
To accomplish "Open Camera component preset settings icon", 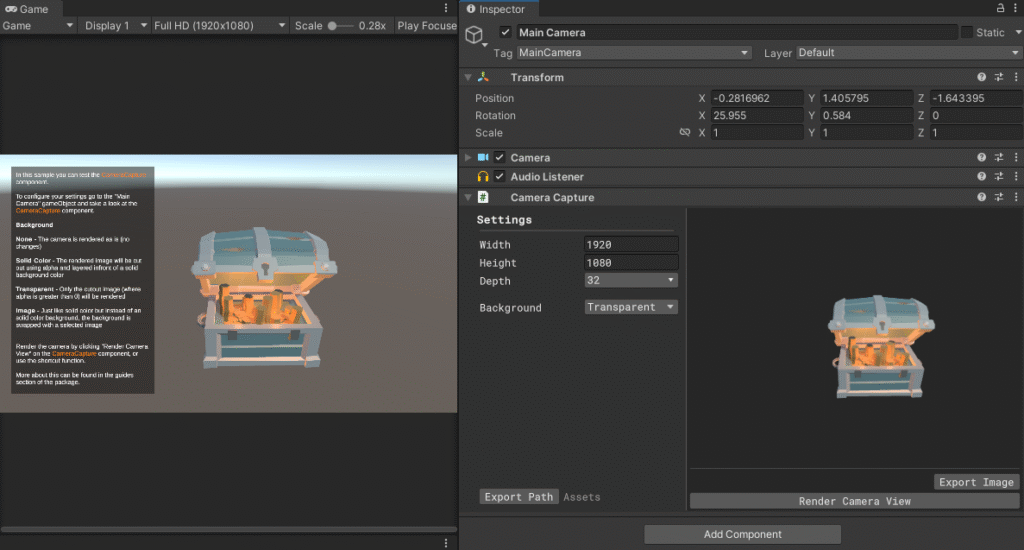I will [999, 157].
